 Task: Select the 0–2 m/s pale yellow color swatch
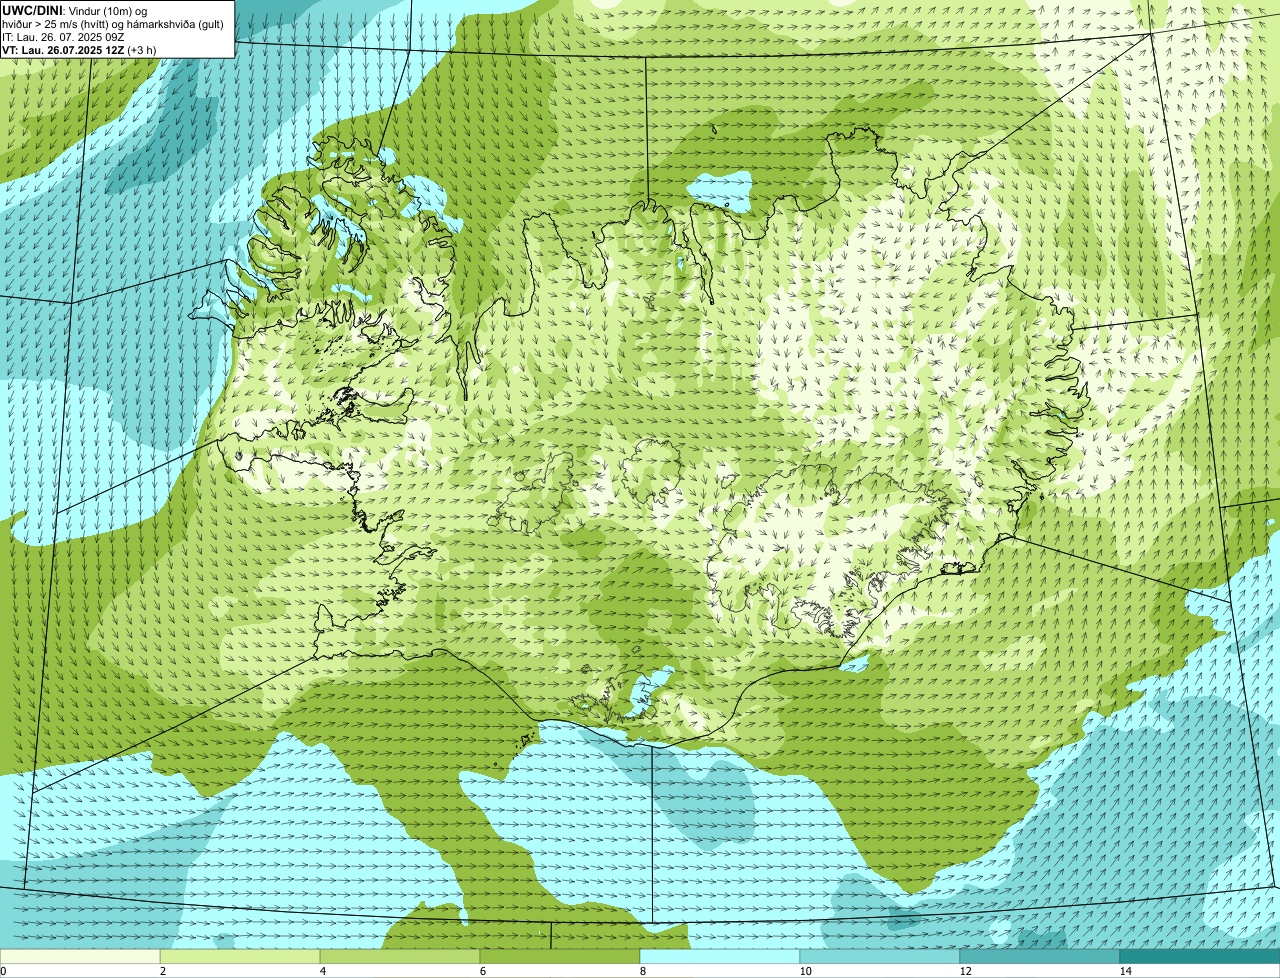click(80, 956)
